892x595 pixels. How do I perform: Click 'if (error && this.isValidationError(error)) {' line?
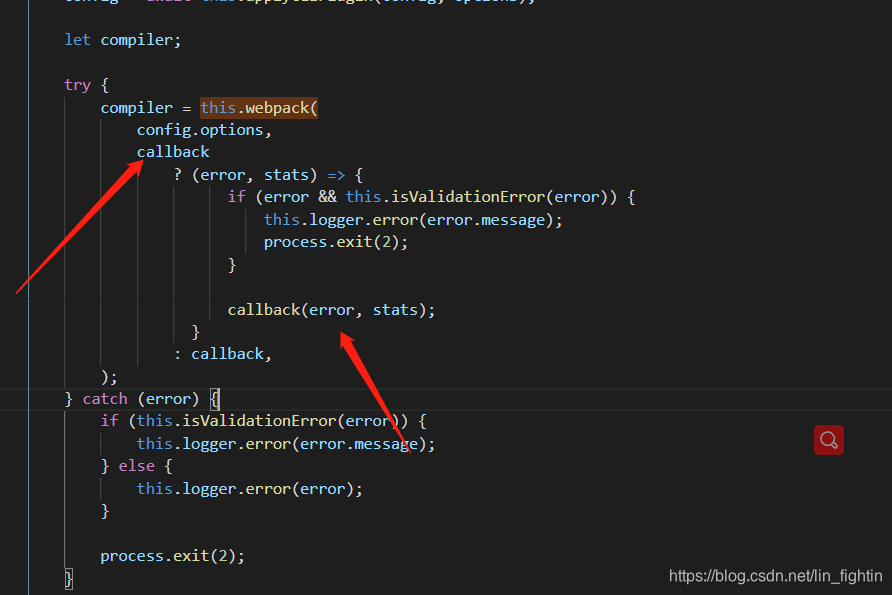pyautogui.click(x=431, y=197)
